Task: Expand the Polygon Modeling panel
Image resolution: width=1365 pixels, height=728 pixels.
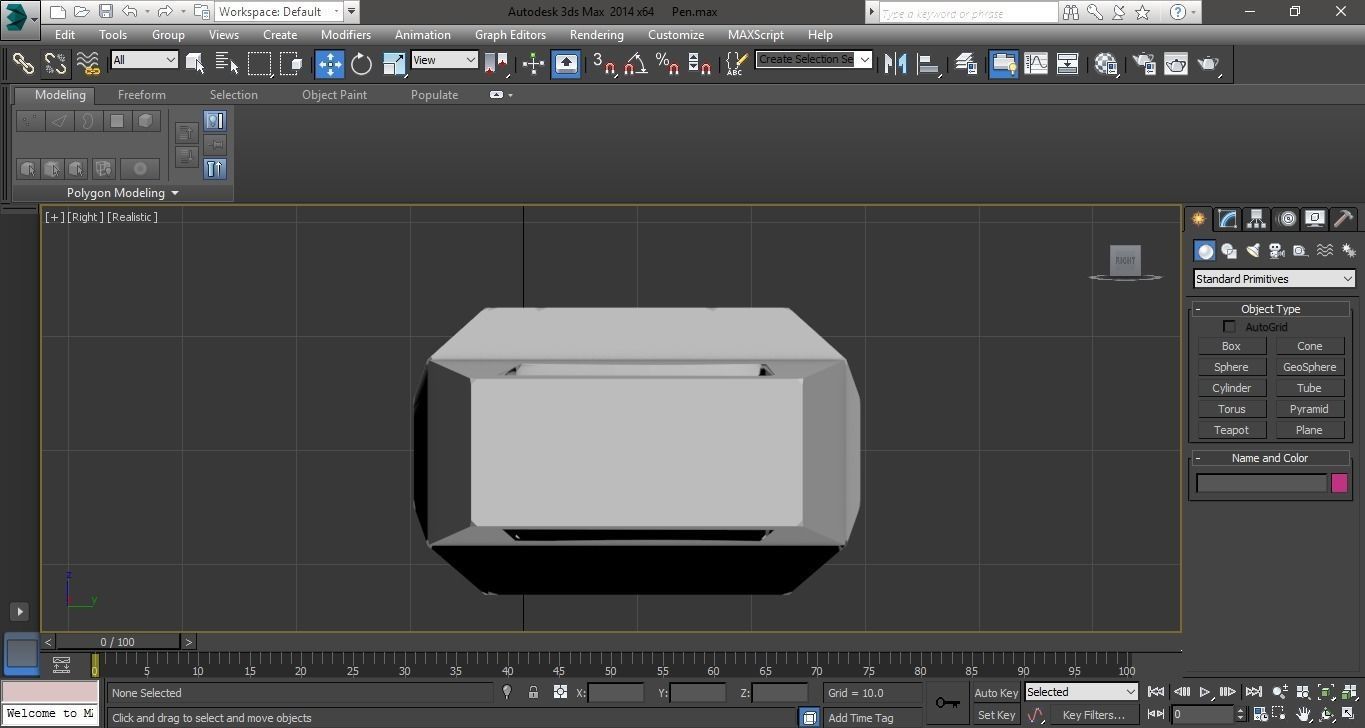Action: coord(123,193)
